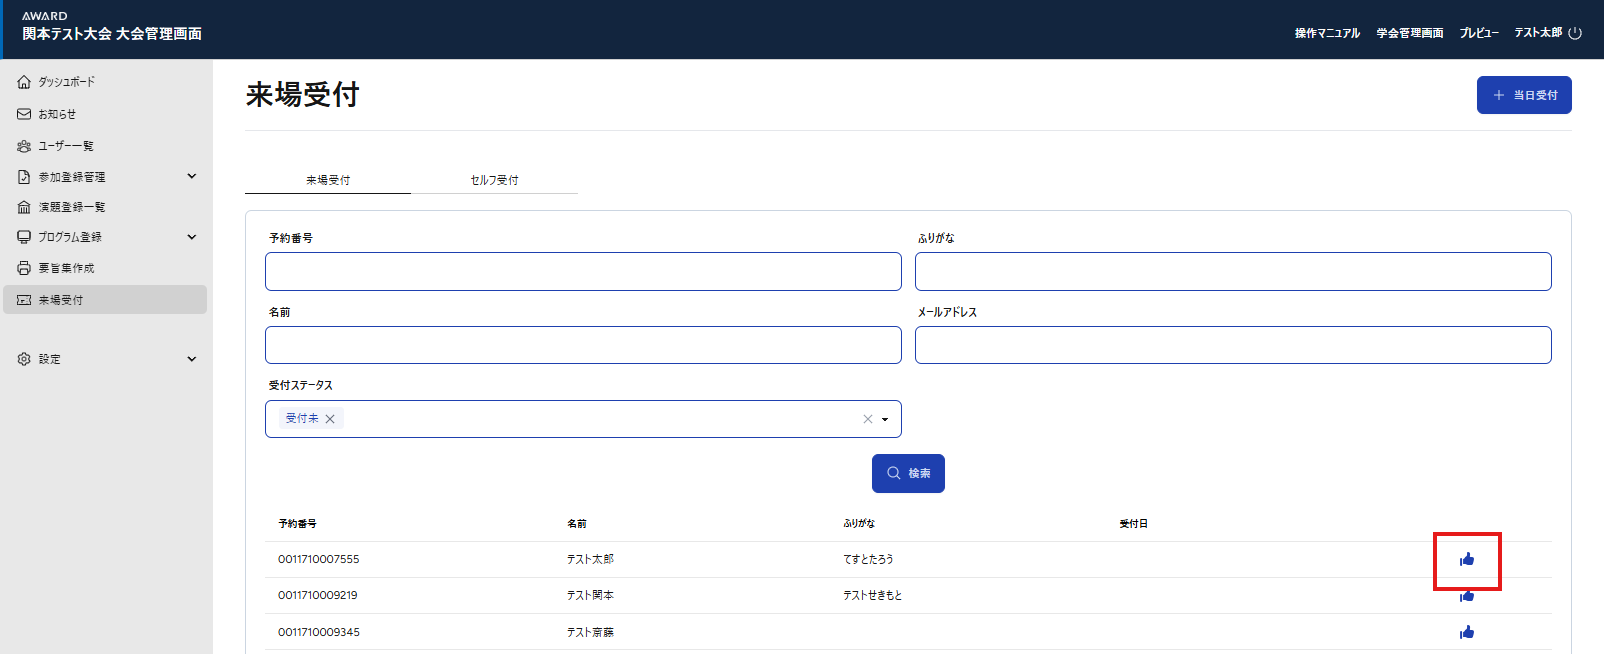Switch to the セルフ受付 tab
Screen dimensions: 1604x654
[x=494, y=180]
